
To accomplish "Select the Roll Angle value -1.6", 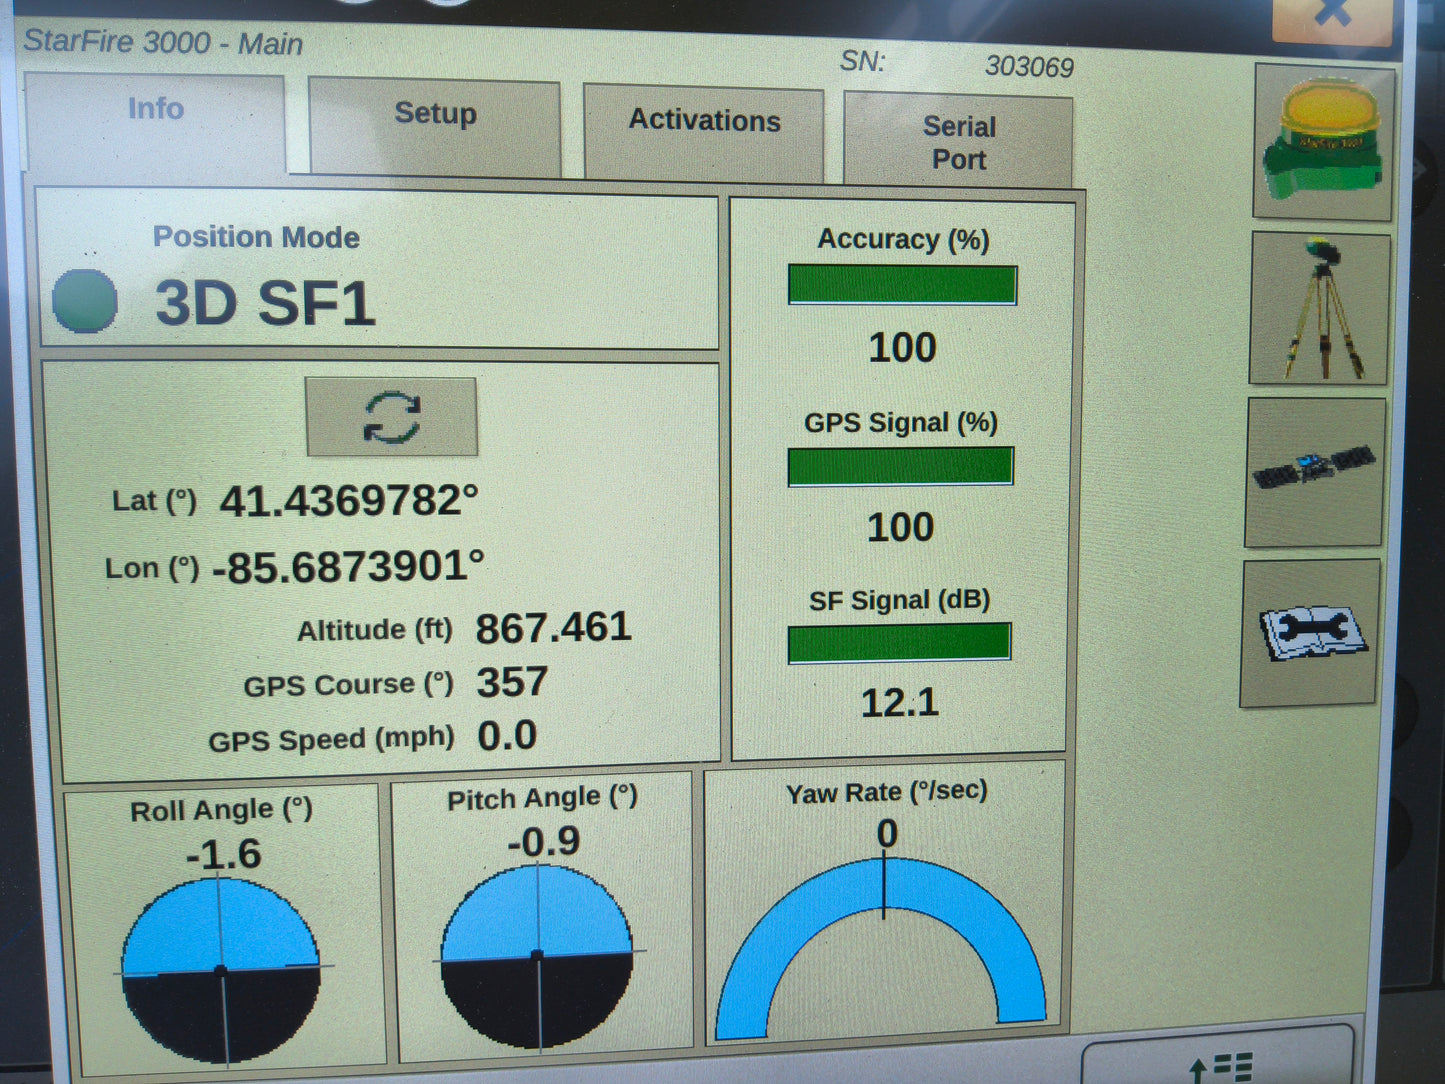I will point(223,854).
